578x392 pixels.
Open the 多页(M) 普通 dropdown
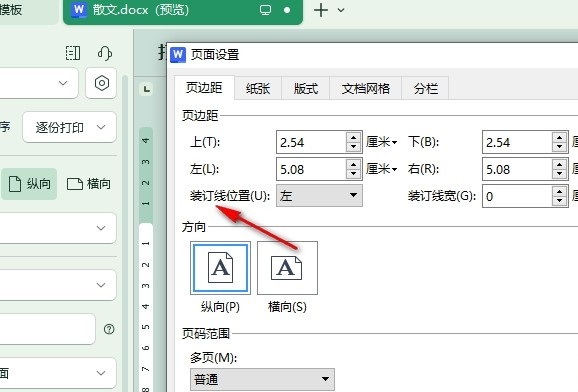click(x=262, y=379)
